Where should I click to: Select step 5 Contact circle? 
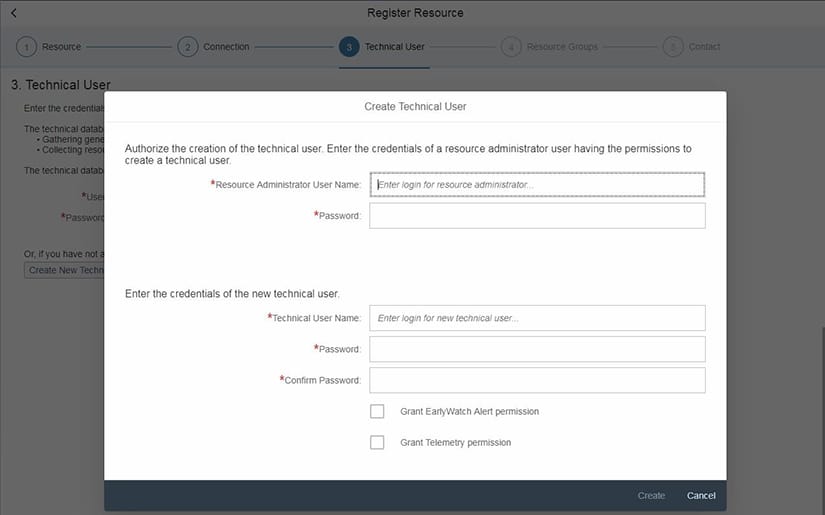point(673,47)
